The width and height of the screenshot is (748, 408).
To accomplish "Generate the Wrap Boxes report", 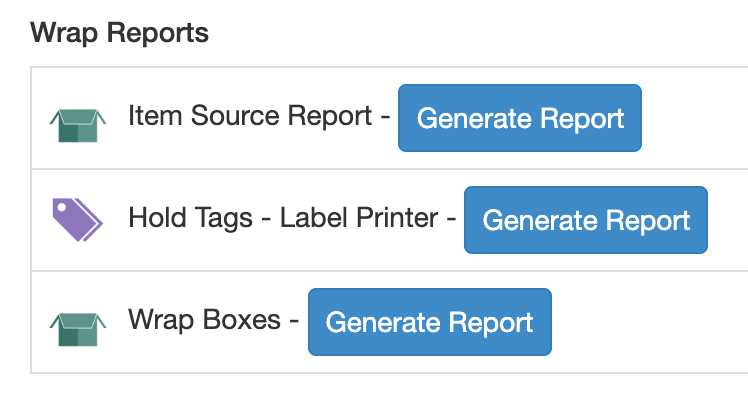I will 430,322.
